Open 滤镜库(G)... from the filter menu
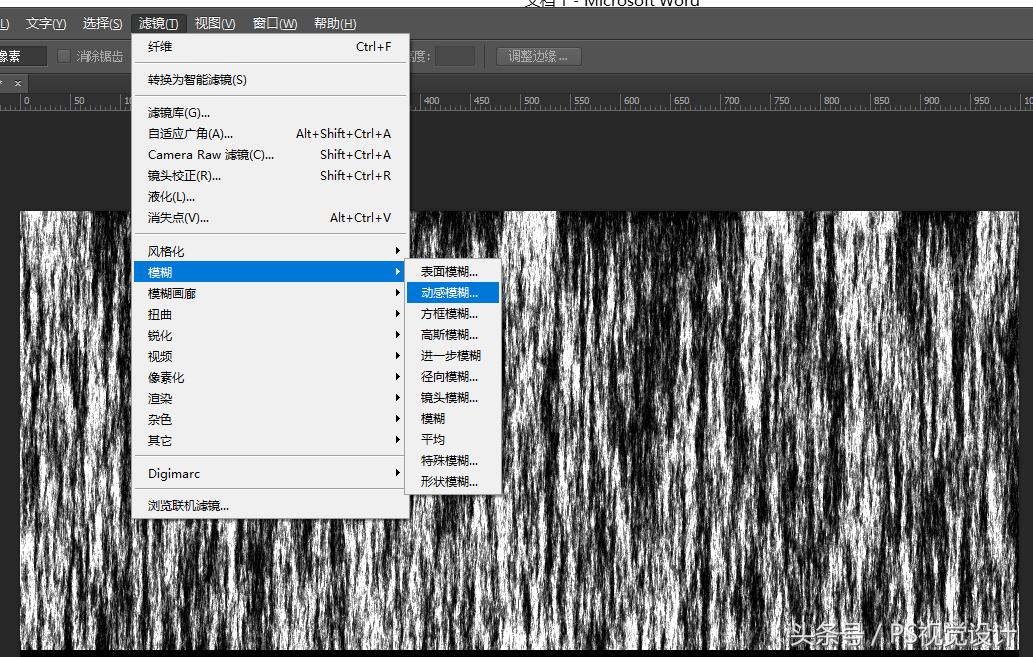The width and height of the screenshot is (1033, 657). 179,113
